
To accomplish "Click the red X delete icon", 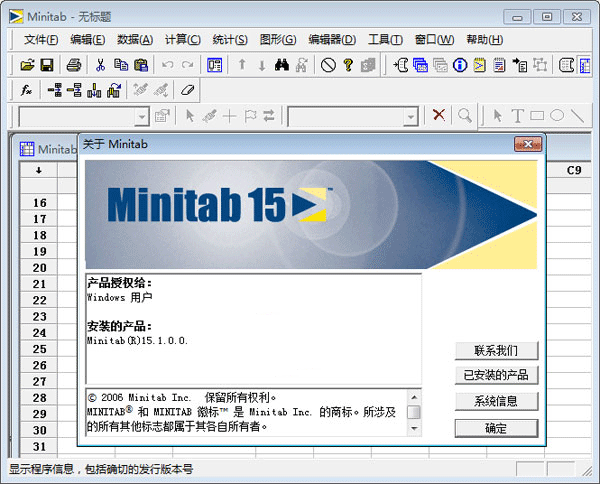I will tap(439, 115).
